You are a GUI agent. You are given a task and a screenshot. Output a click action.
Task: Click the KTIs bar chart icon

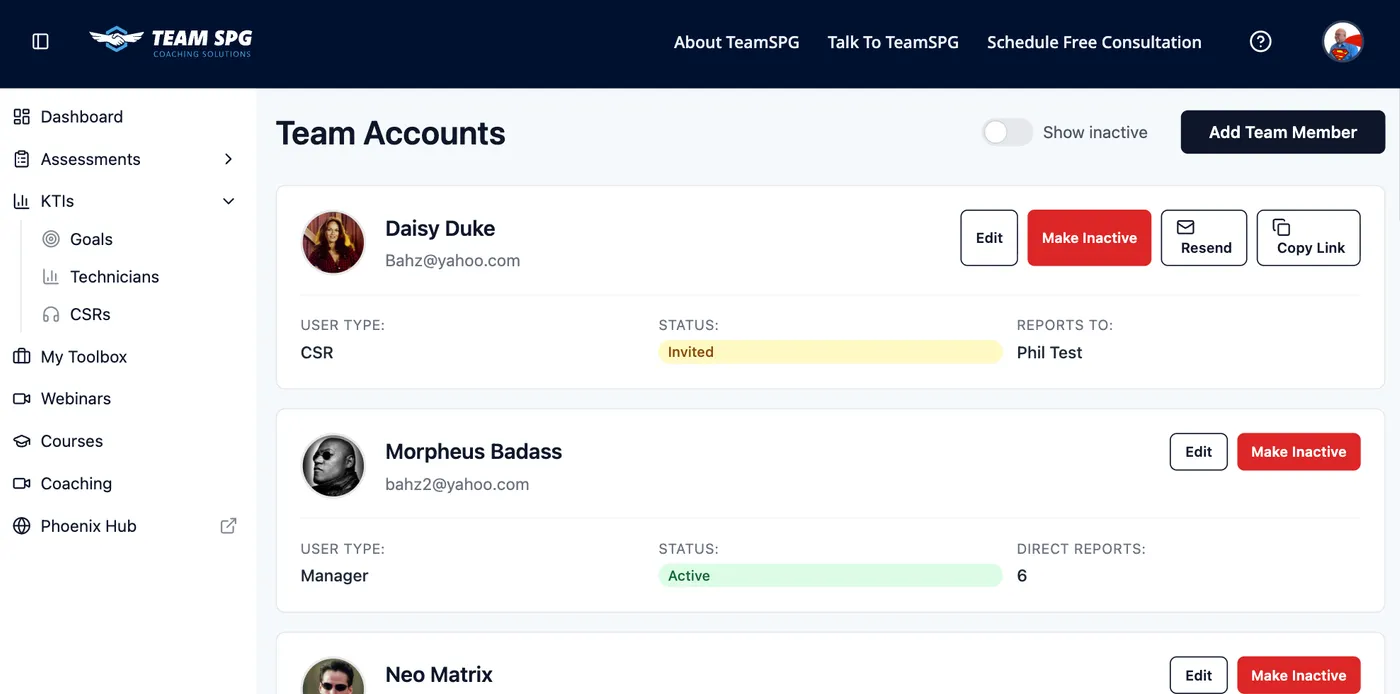(21, 201)
